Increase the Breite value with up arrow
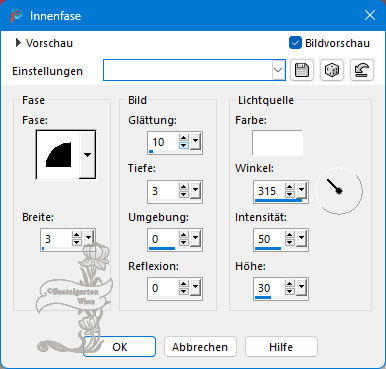 (77, 235)
